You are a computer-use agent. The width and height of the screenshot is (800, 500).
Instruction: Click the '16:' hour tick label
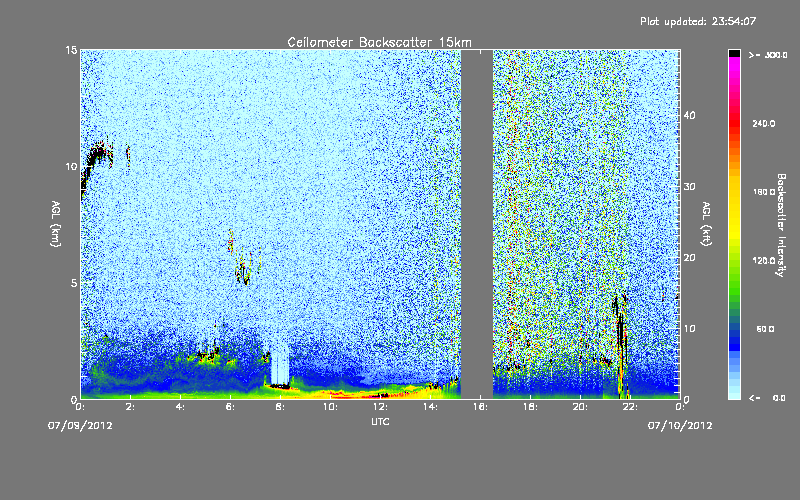(480, 407)
